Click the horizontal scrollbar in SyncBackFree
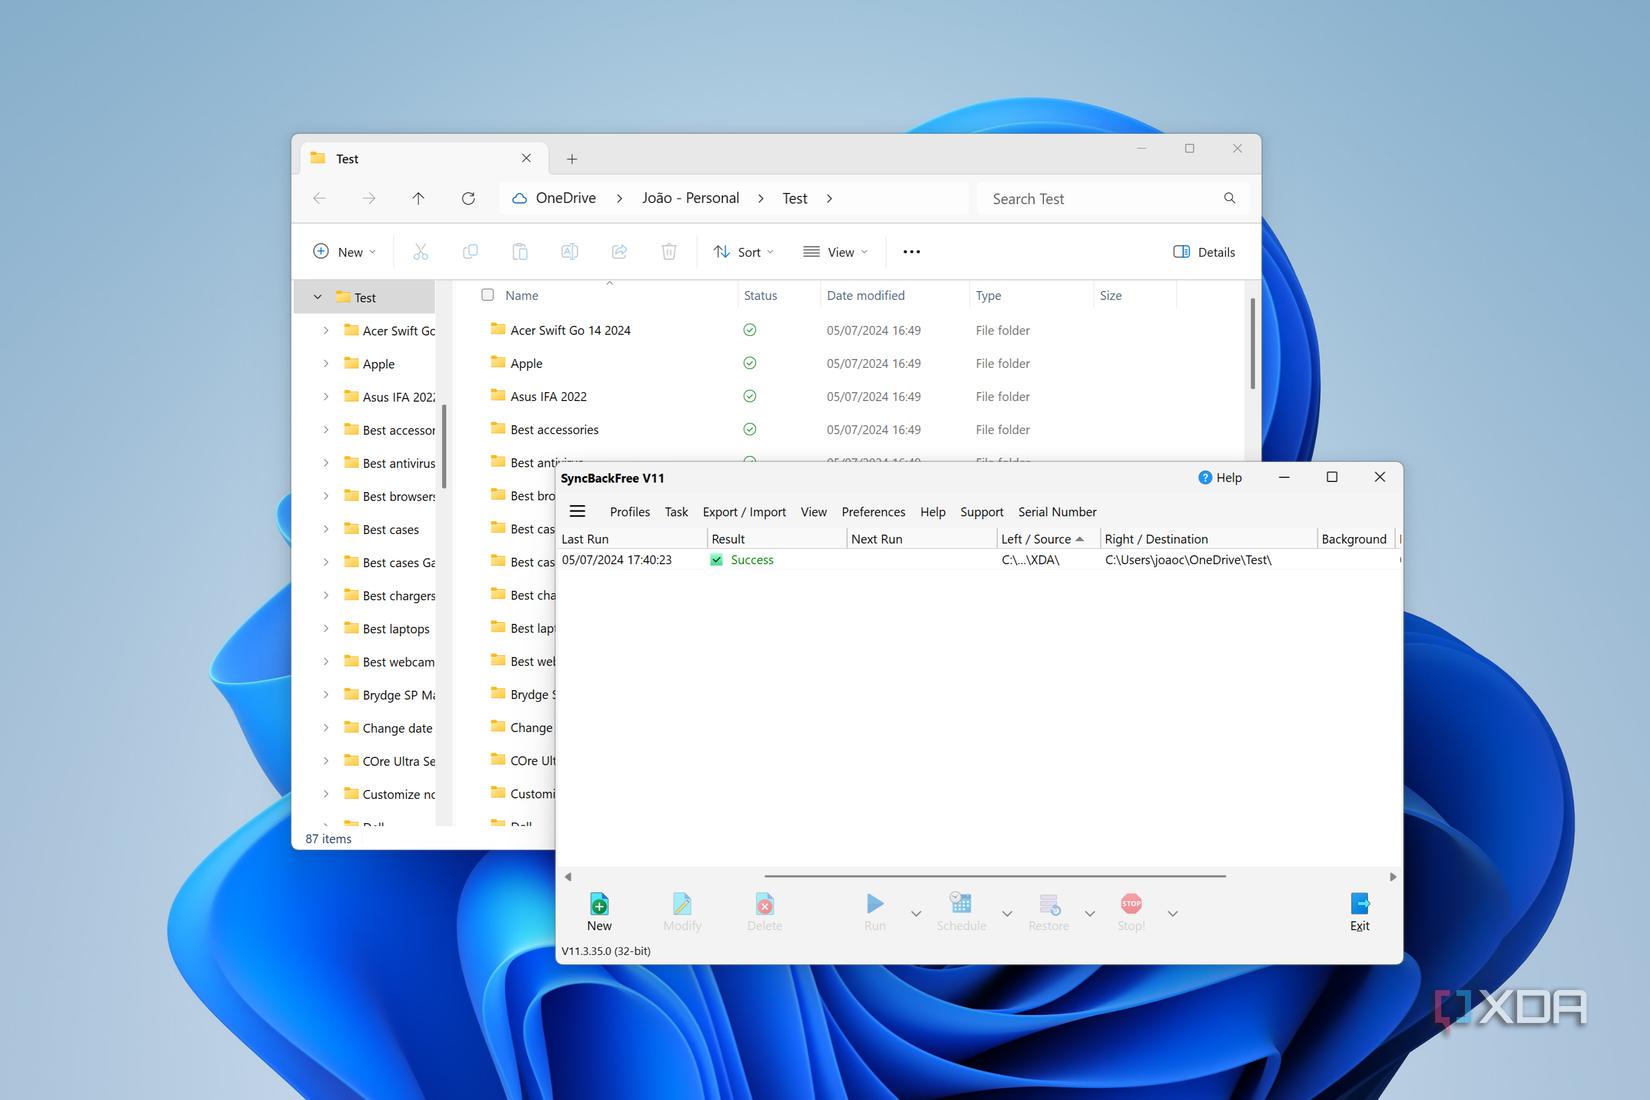Viewport: 1650px width, 1100px height. click(x=995, y=876)
